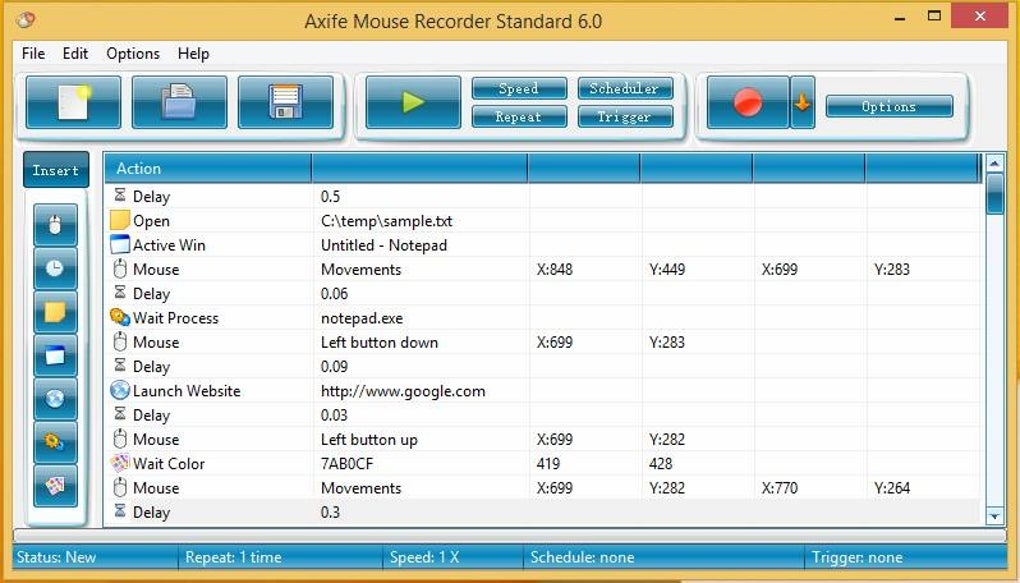This screenshot has width=1020, height=583.
Task: Click mouse icon of Left button down row
Action: coord(120,342)
